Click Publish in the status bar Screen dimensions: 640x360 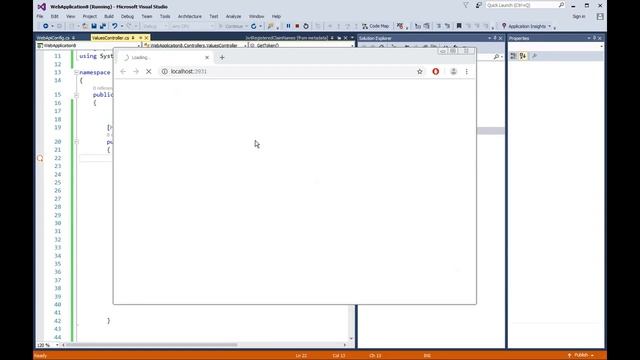pos(581,355)
